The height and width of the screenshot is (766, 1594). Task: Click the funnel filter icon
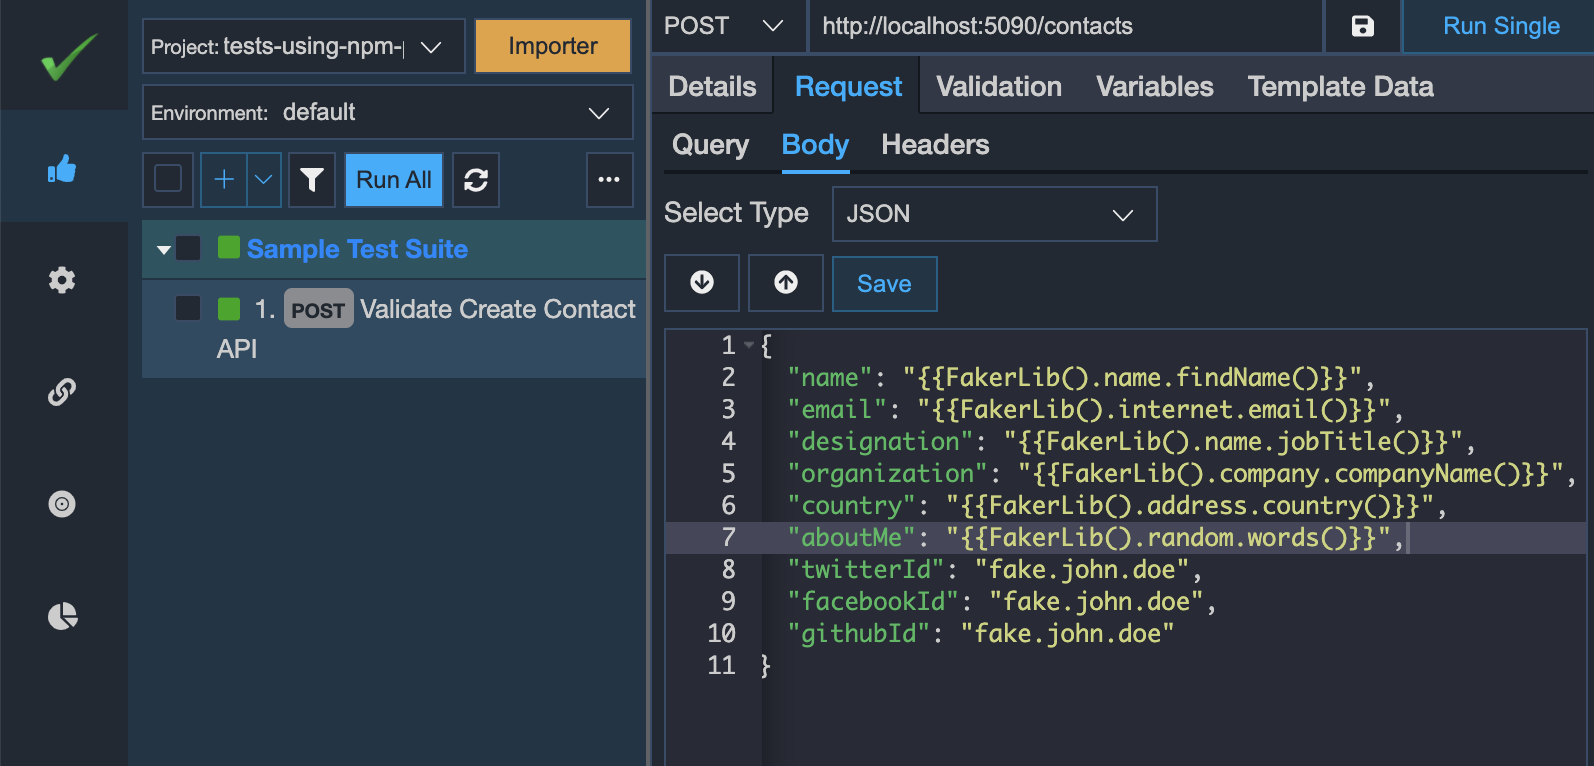(x=312, y=180)
